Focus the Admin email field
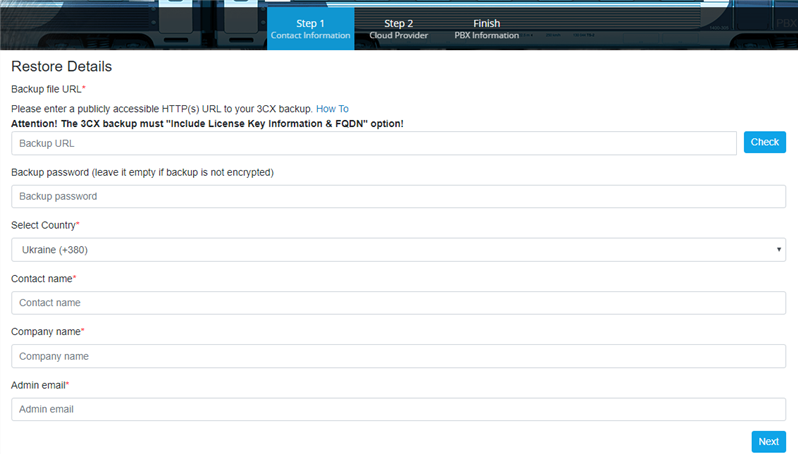 coord(398,409)
